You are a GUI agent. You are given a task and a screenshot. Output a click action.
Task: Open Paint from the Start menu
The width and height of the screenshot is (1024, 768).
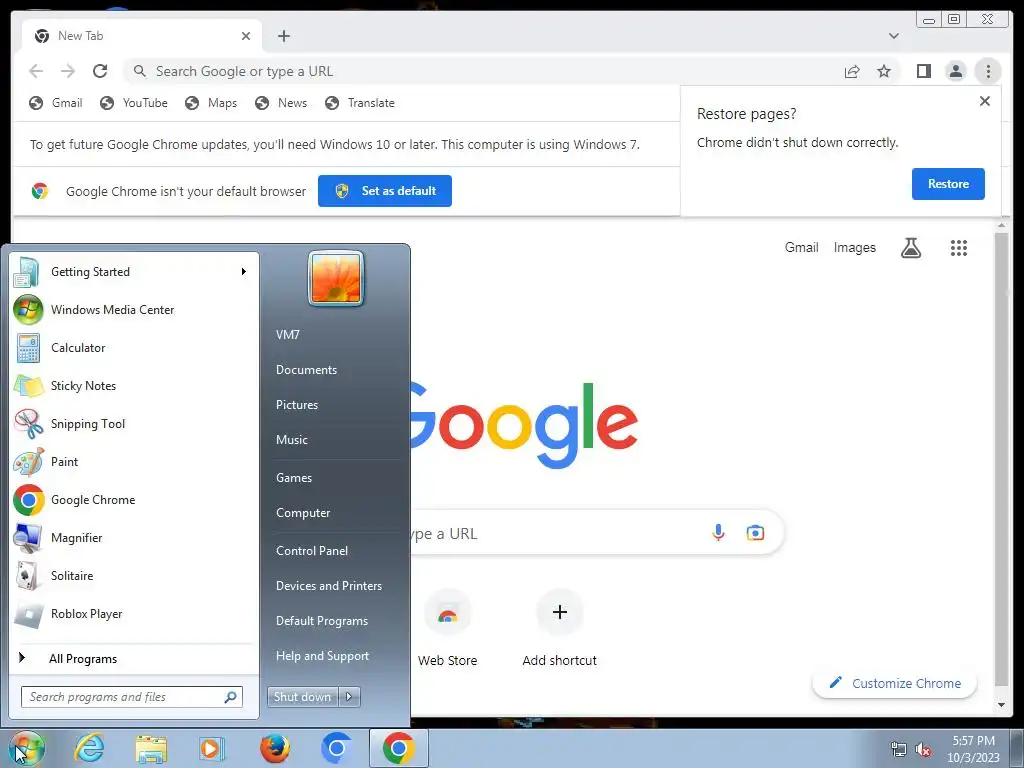pyautogui.click(x=134, y=462)
